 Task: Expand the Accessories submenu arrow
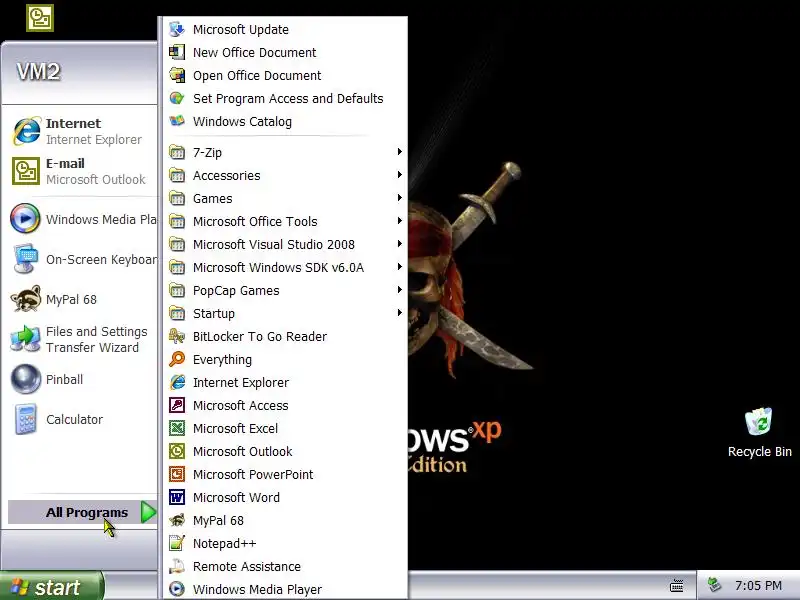tap(399, 174)
